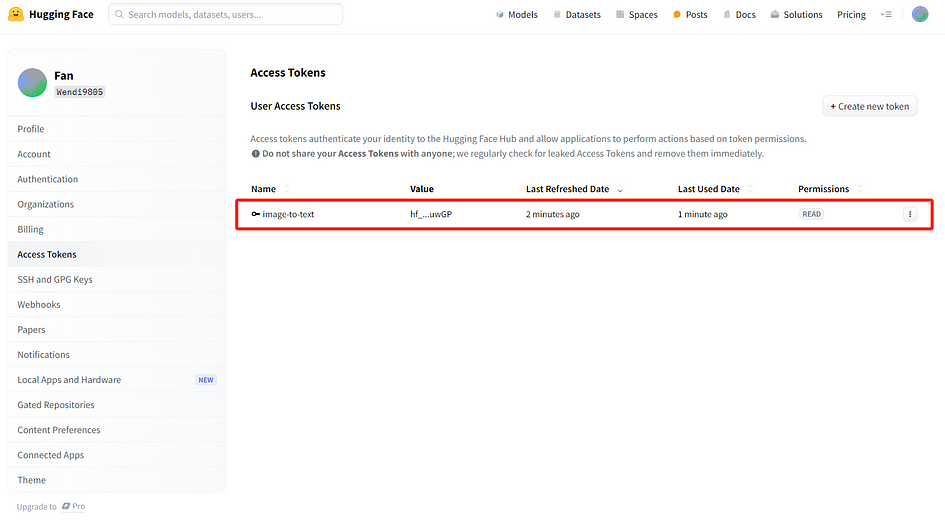Sort by the Last Used Date arrow
945x525 pixels.
750,189
